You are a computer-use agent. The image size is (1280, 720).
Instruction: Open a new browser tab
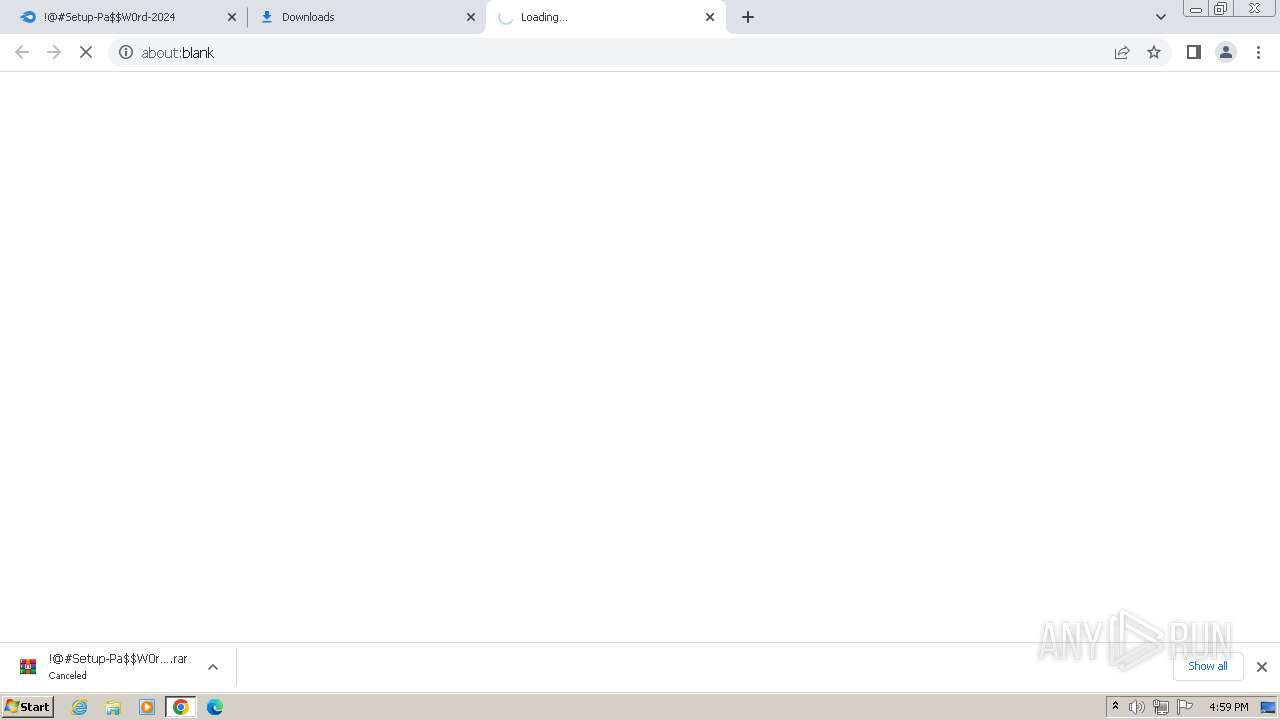click(x=748, y=17)
